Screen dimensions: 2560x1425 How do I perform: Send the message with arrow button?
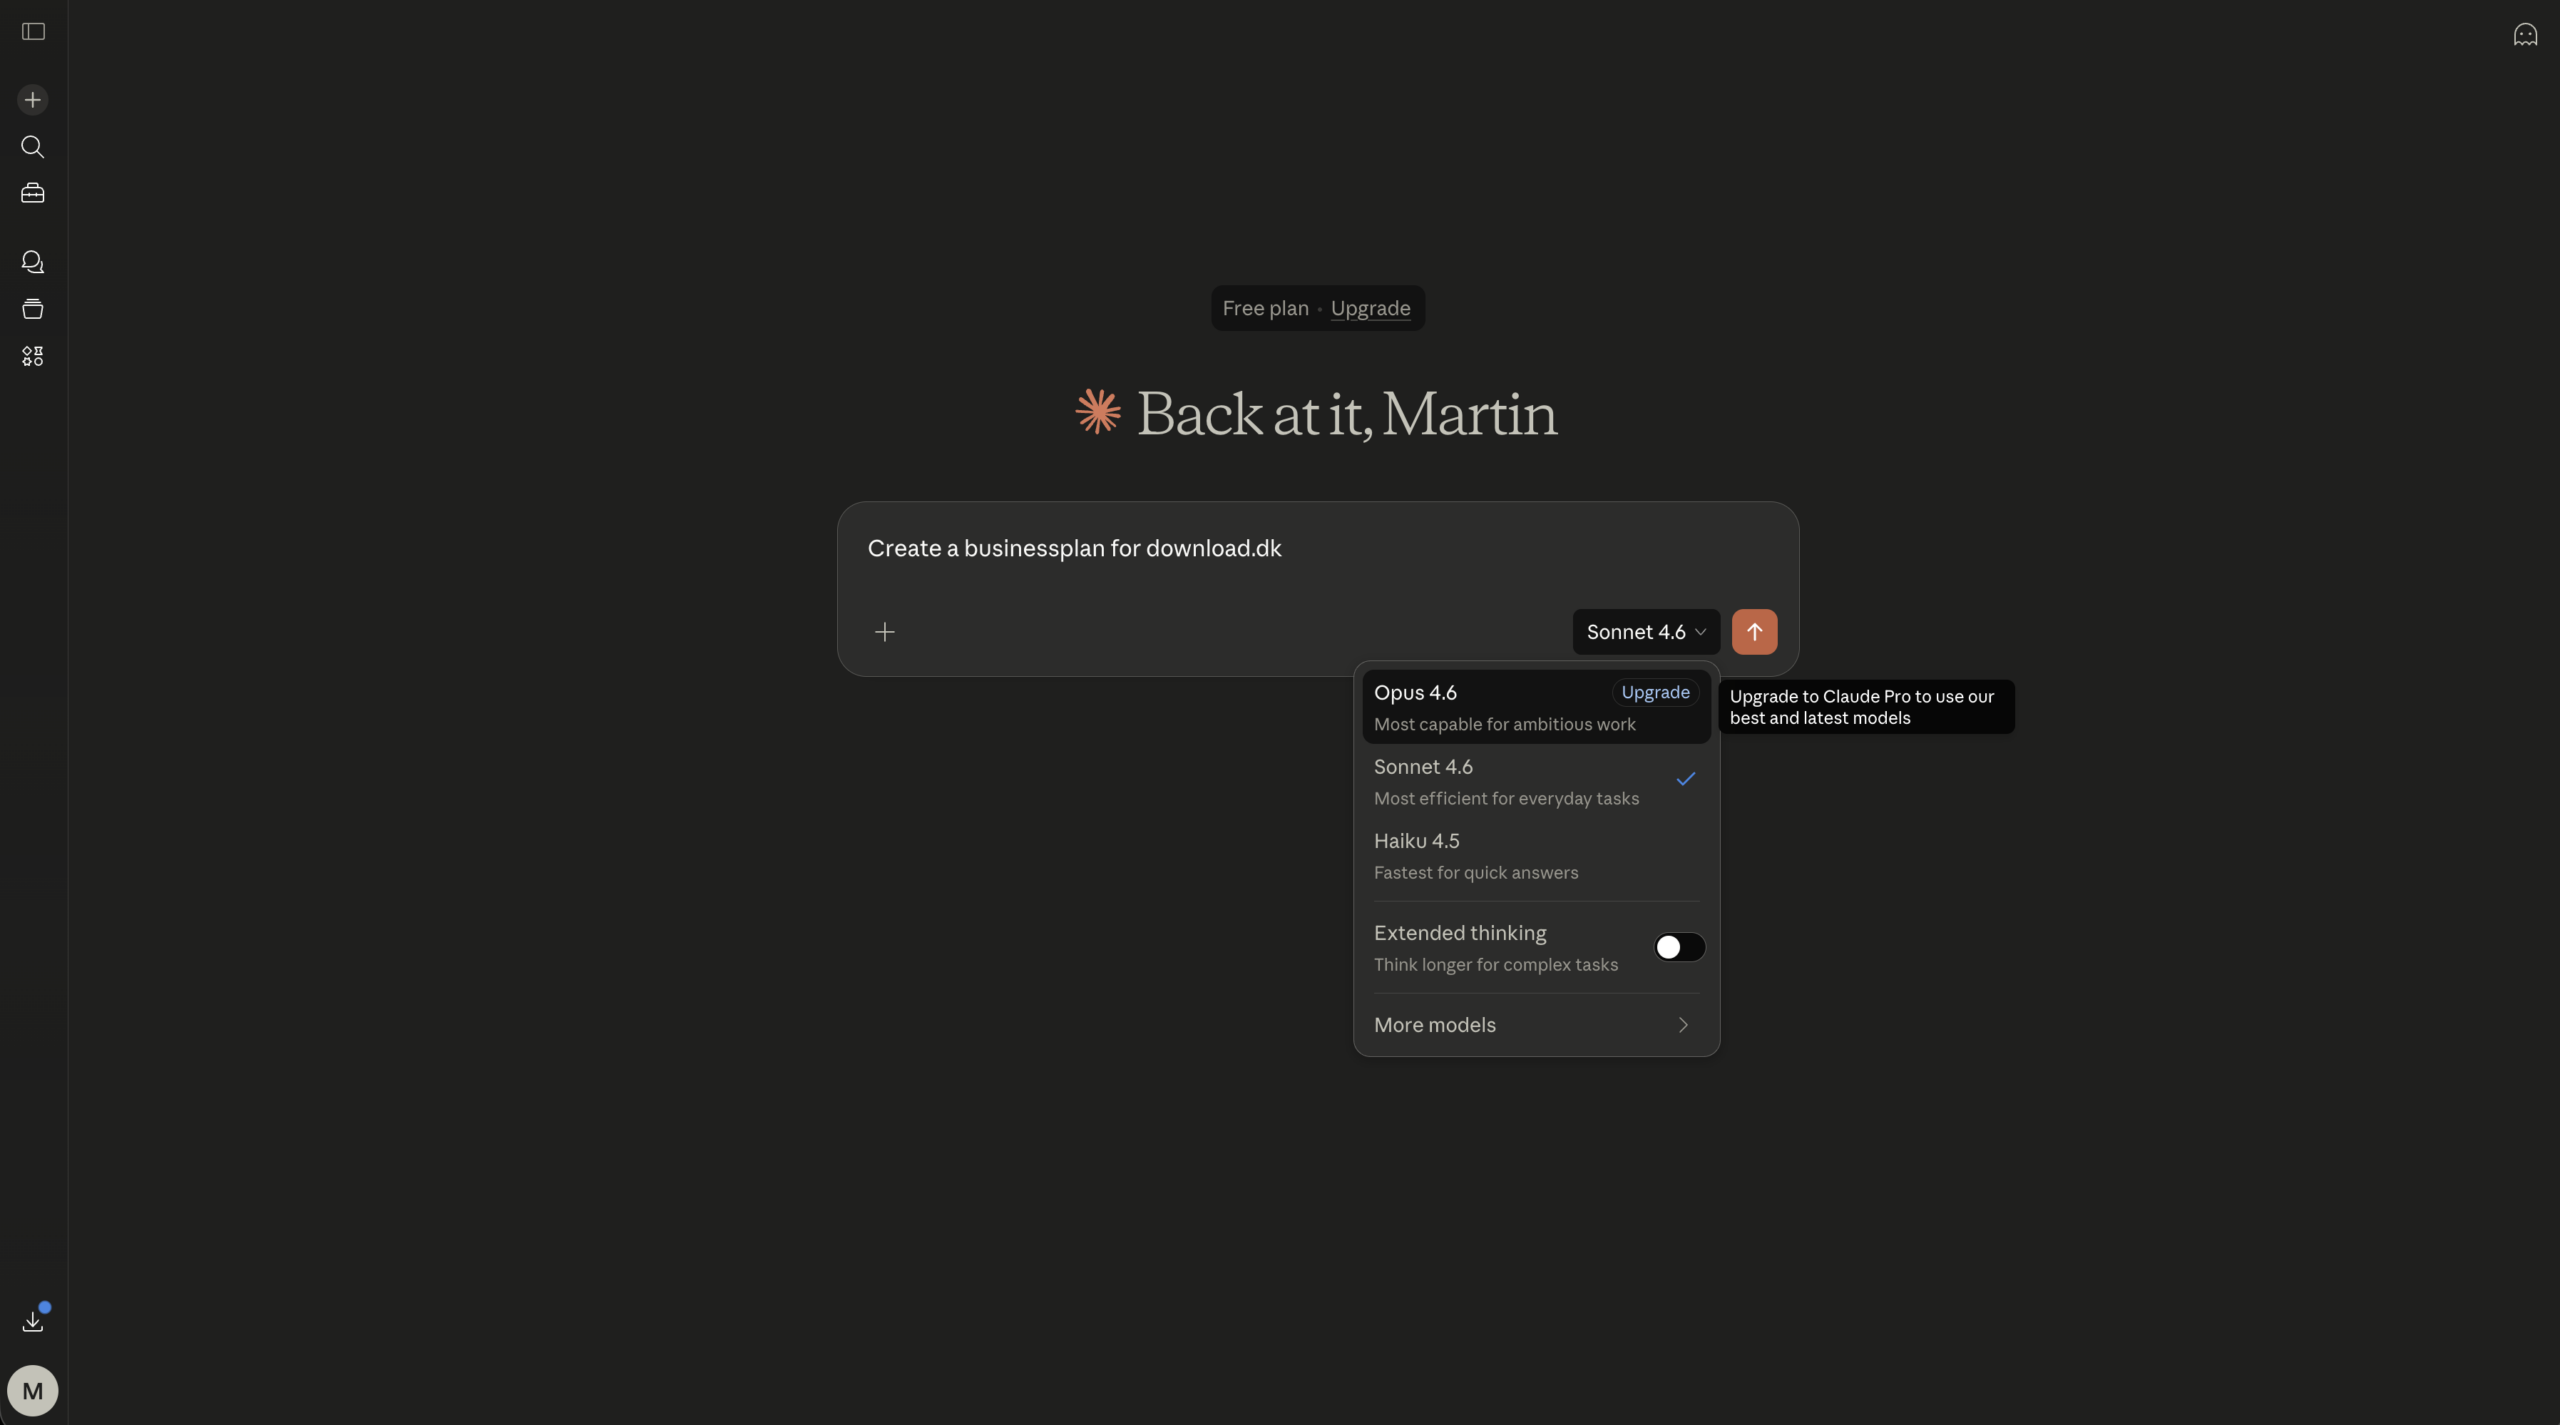(x=1754, y=632)
